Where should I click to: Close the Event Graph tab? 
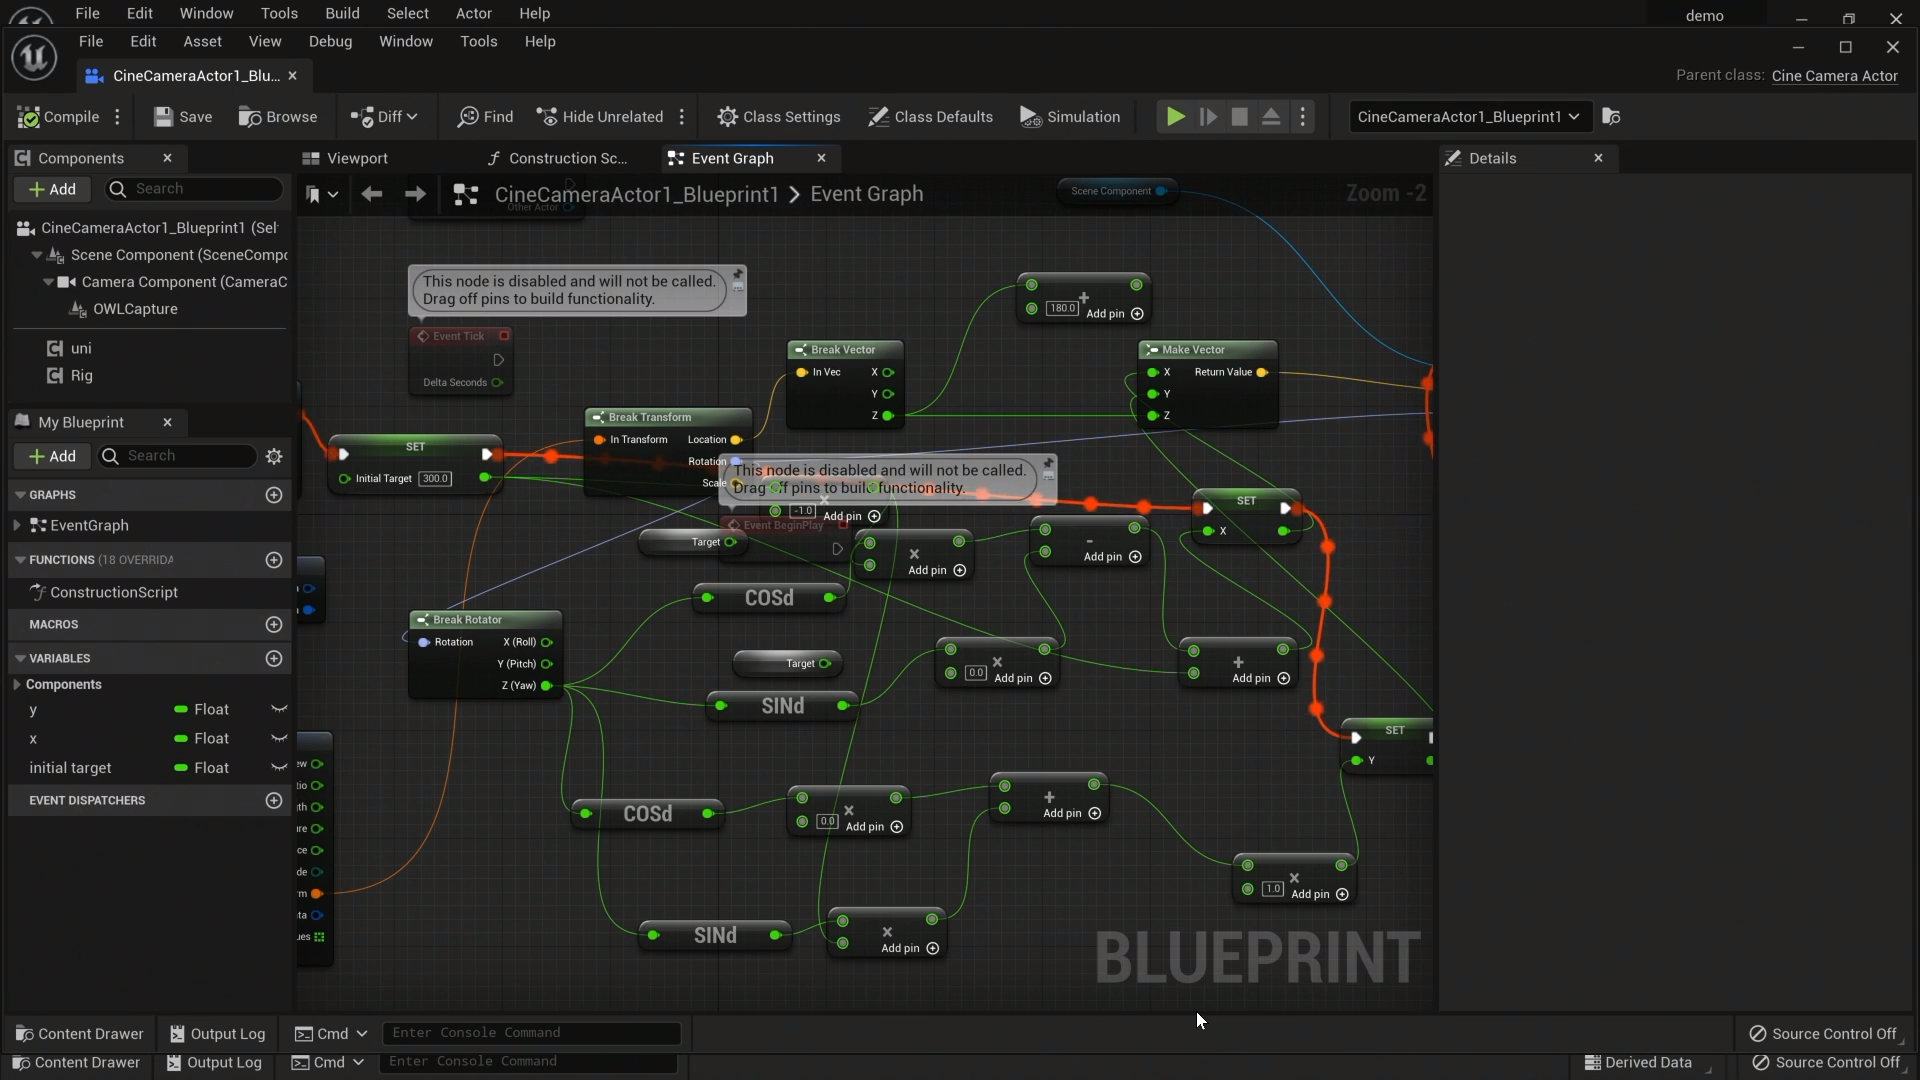pyautogui.click(x=822, y=158)
